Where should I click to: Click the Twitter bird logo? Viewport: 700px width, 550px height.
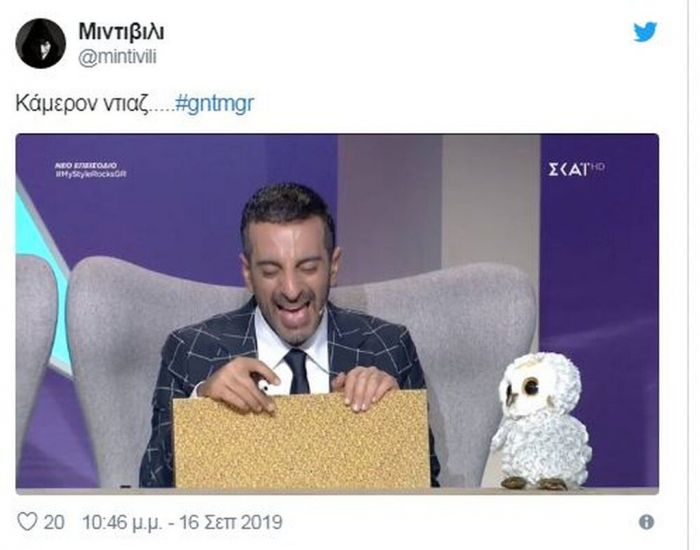point(645,32)
